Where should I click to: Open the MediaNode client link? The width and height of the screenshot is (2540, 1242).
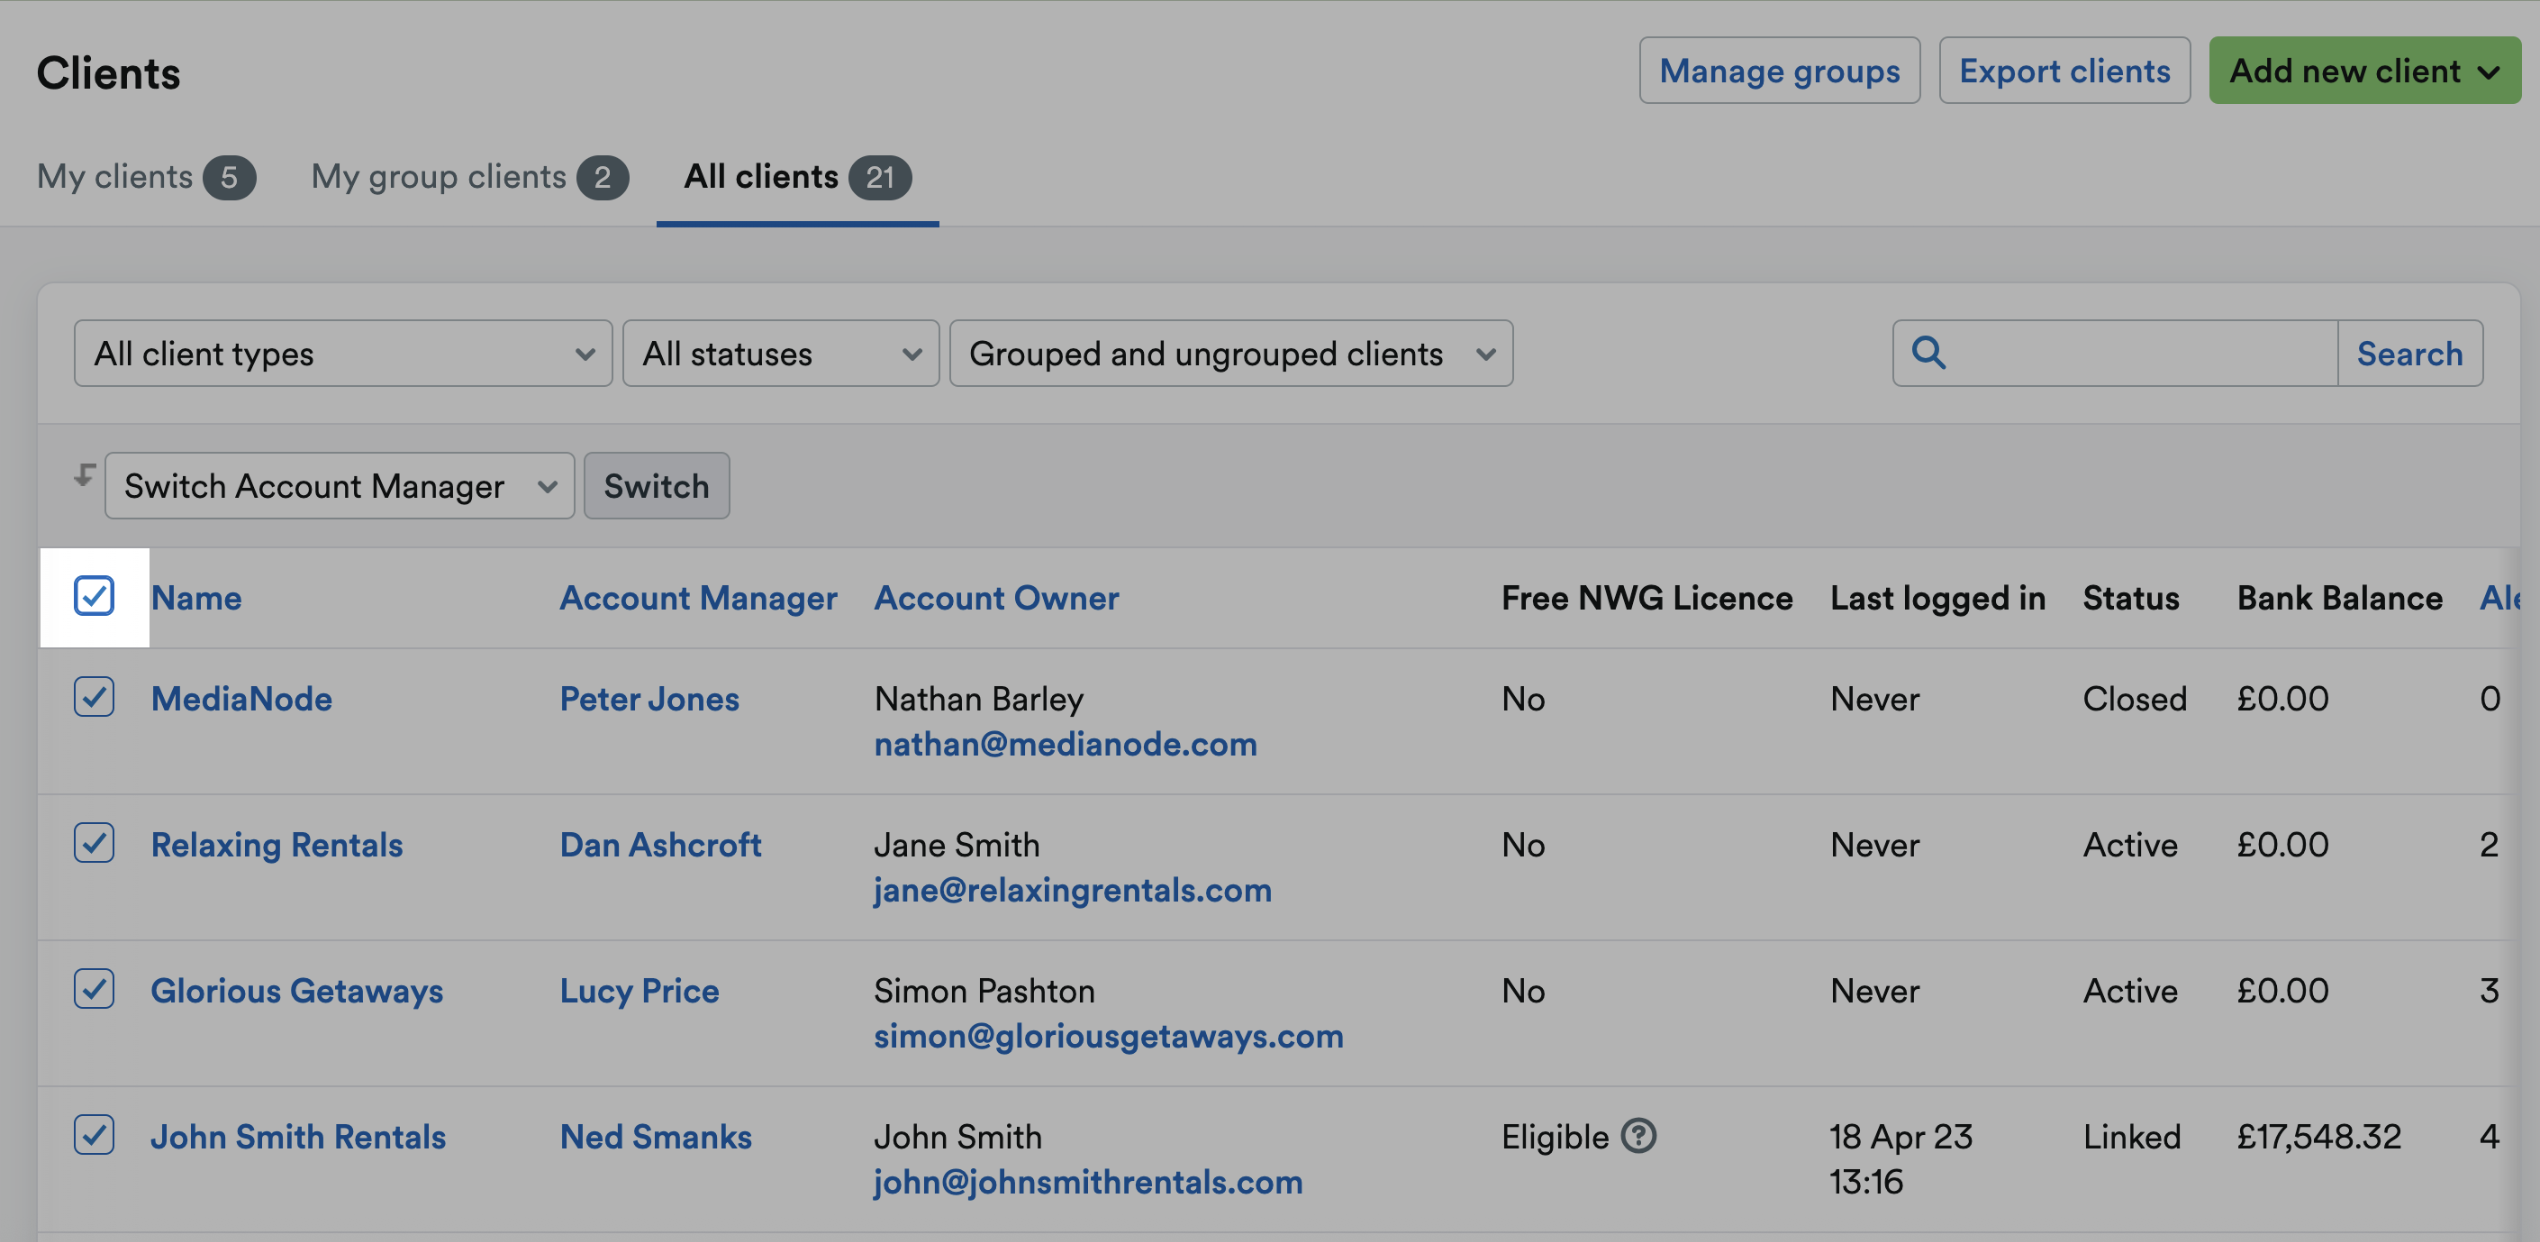pyautogui.click(x=241, y=698)
